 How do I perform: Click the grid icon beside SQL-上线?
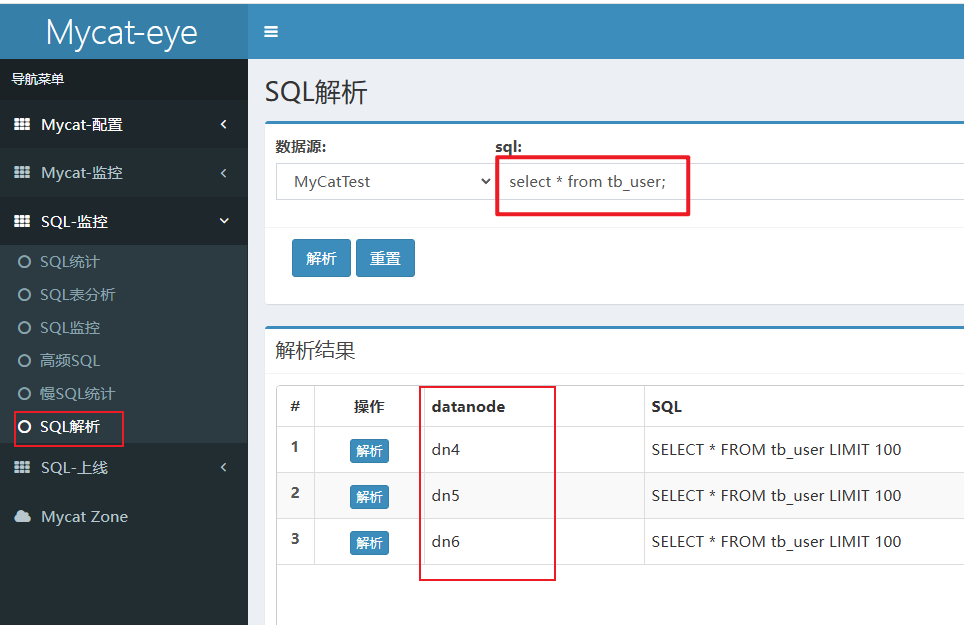[22, 468]
